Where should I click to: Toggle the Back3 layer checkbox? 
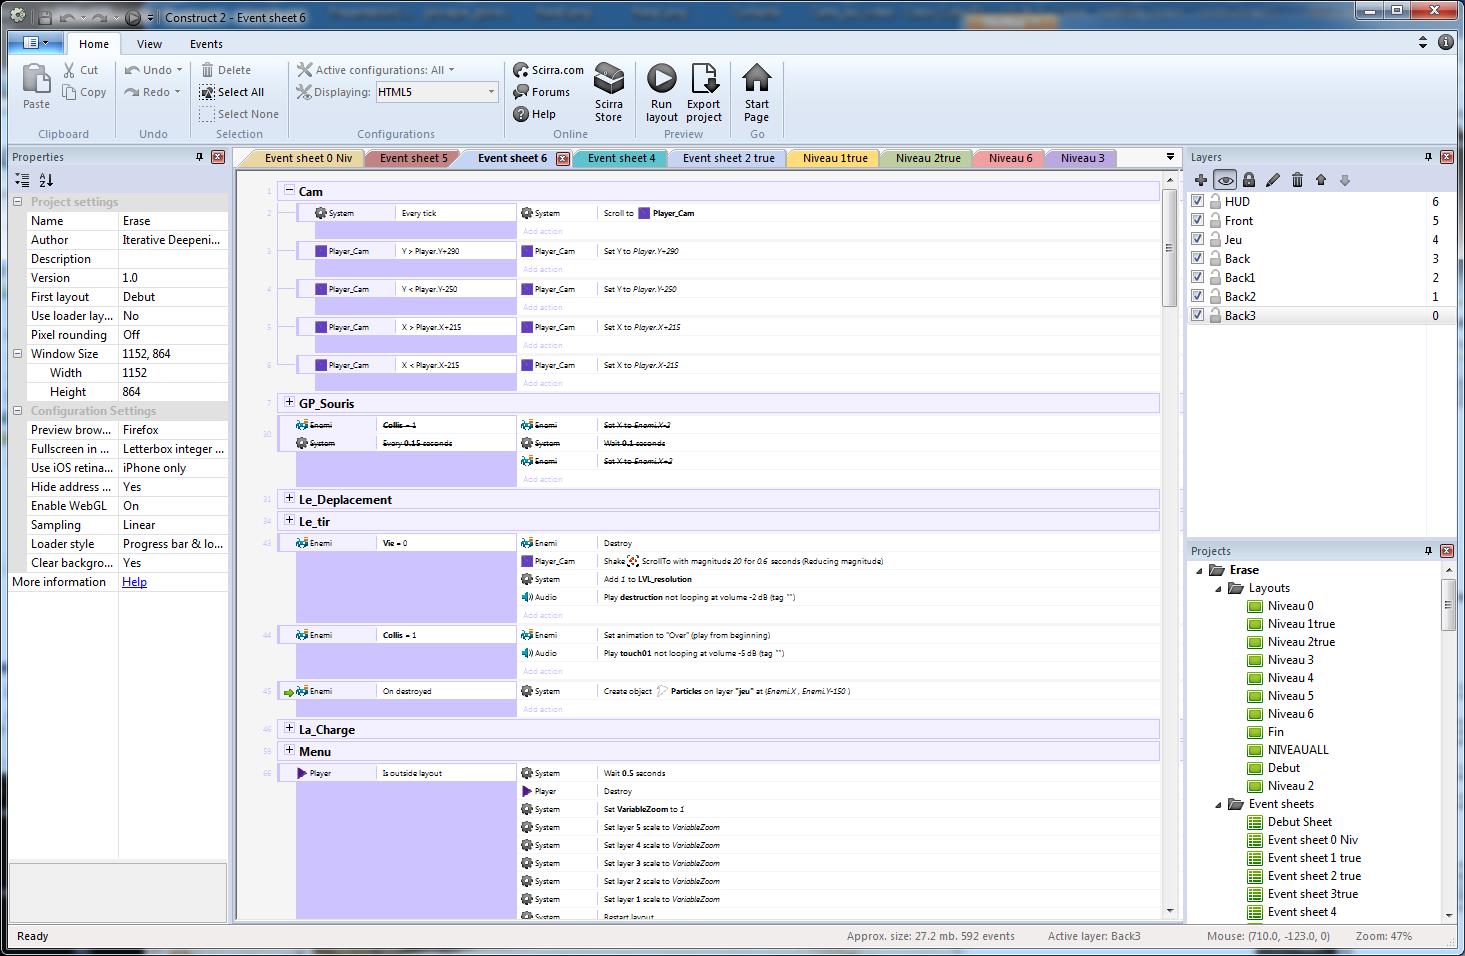(x=1198, y=315)
